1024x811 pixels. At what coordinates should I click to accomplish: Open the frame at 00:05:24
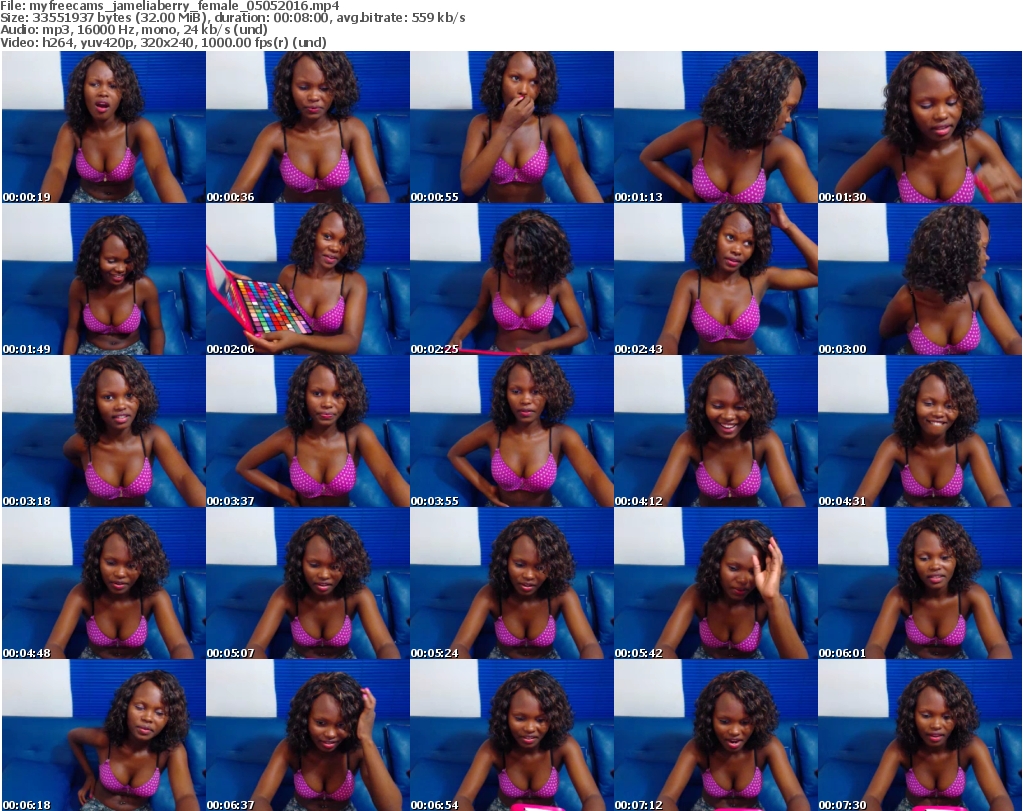[x=512, y=584]
